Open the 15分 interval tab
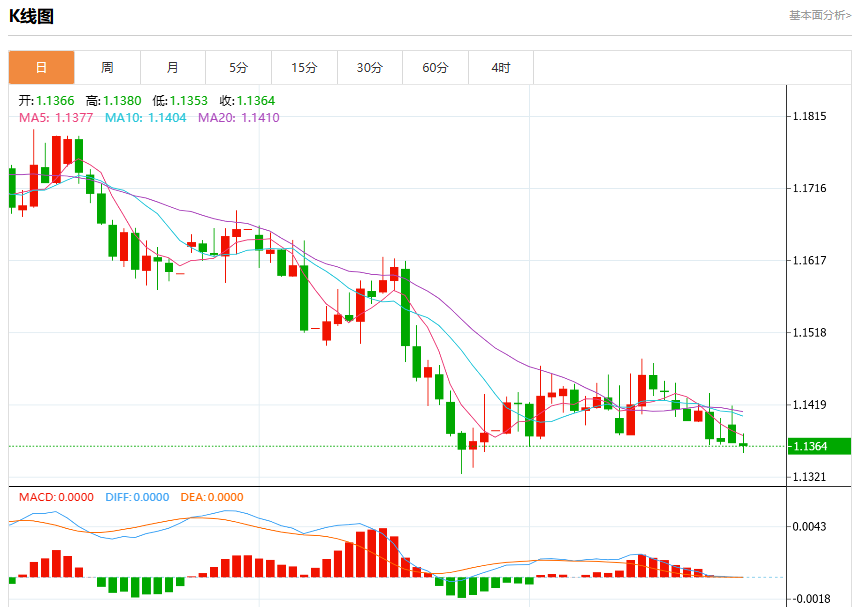 pyautogui.click(x=304, y=68)
